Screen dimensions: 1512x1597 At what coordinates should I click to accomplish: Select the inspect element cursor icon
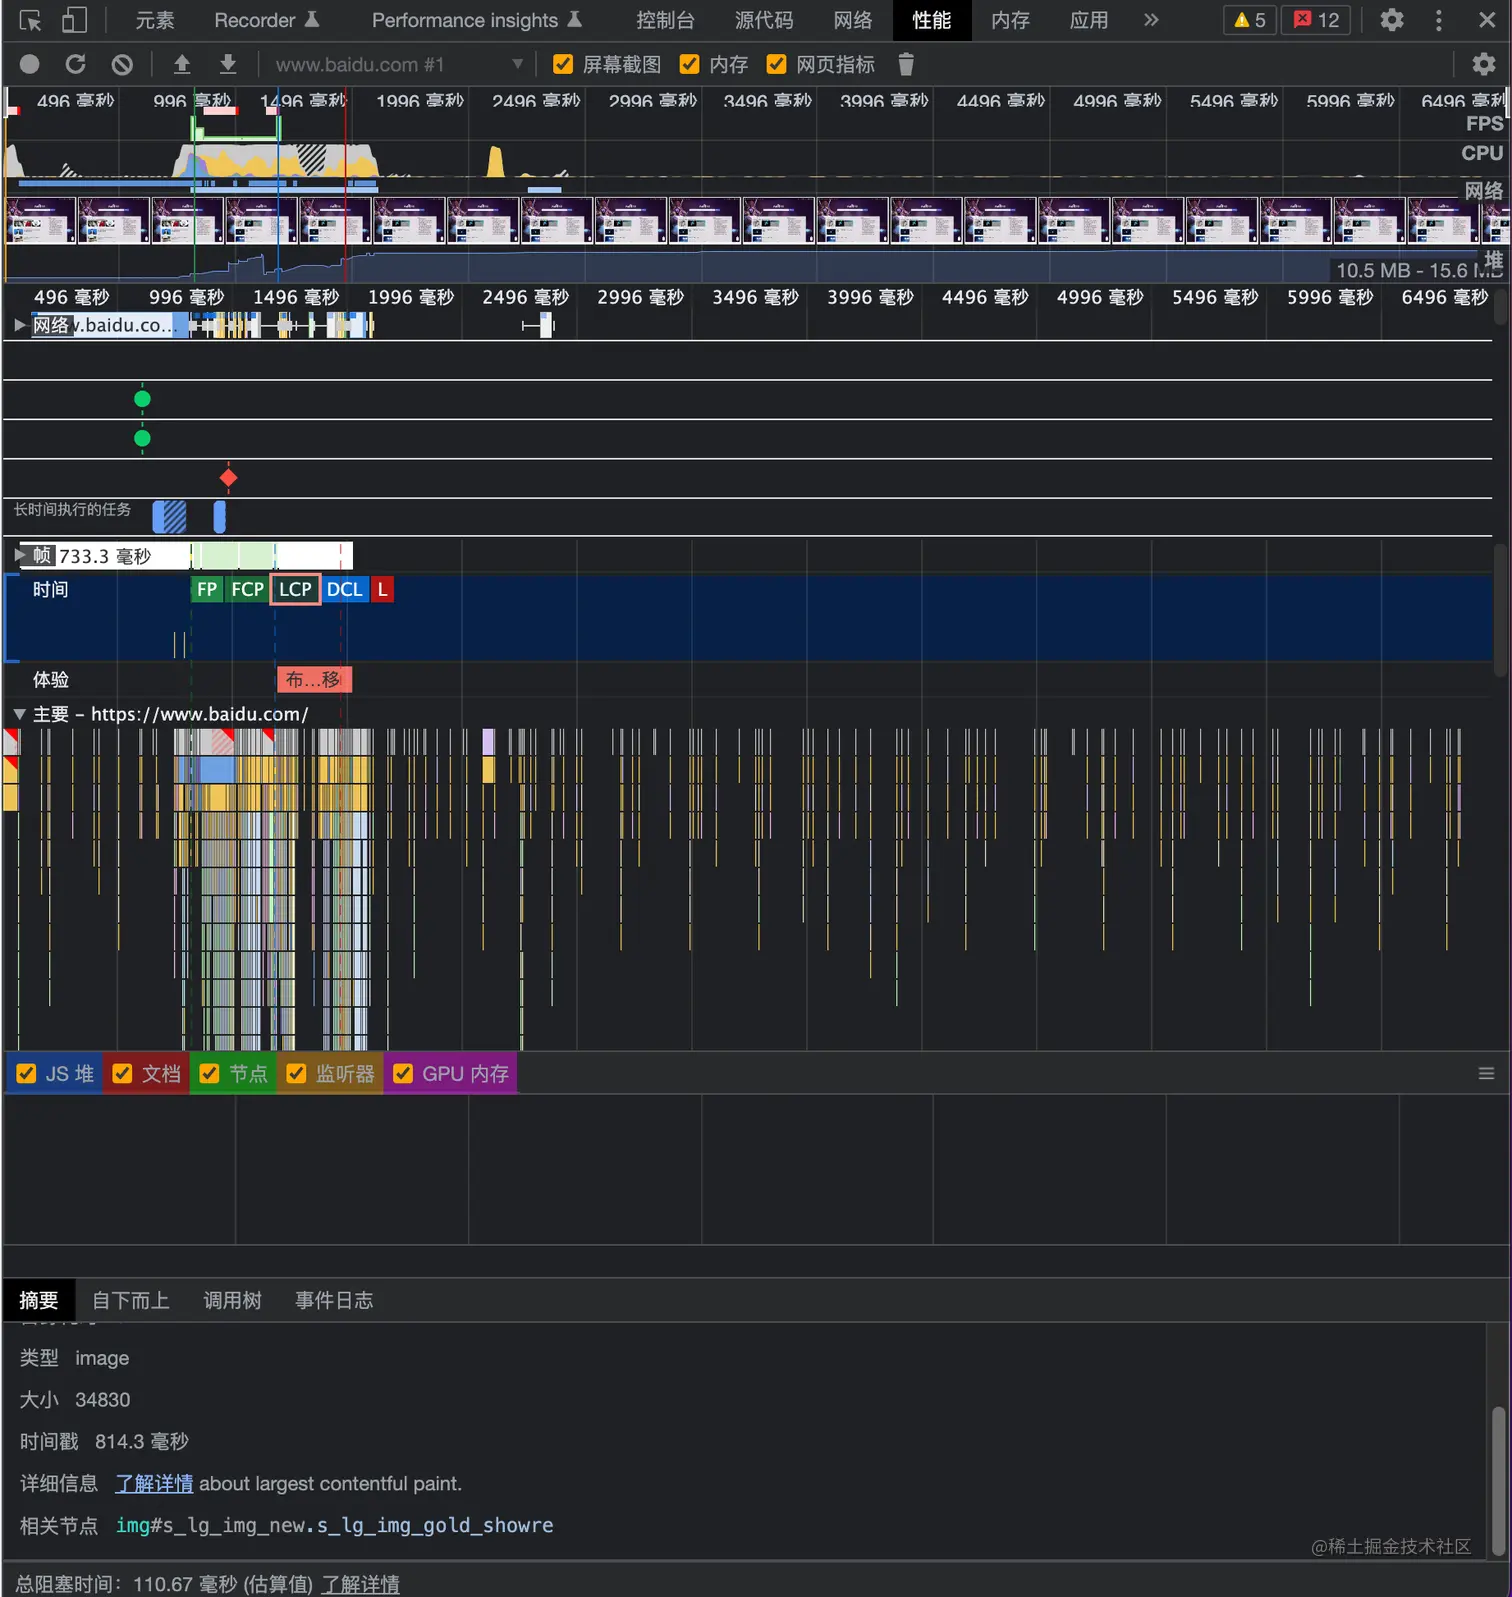(30, 20)
